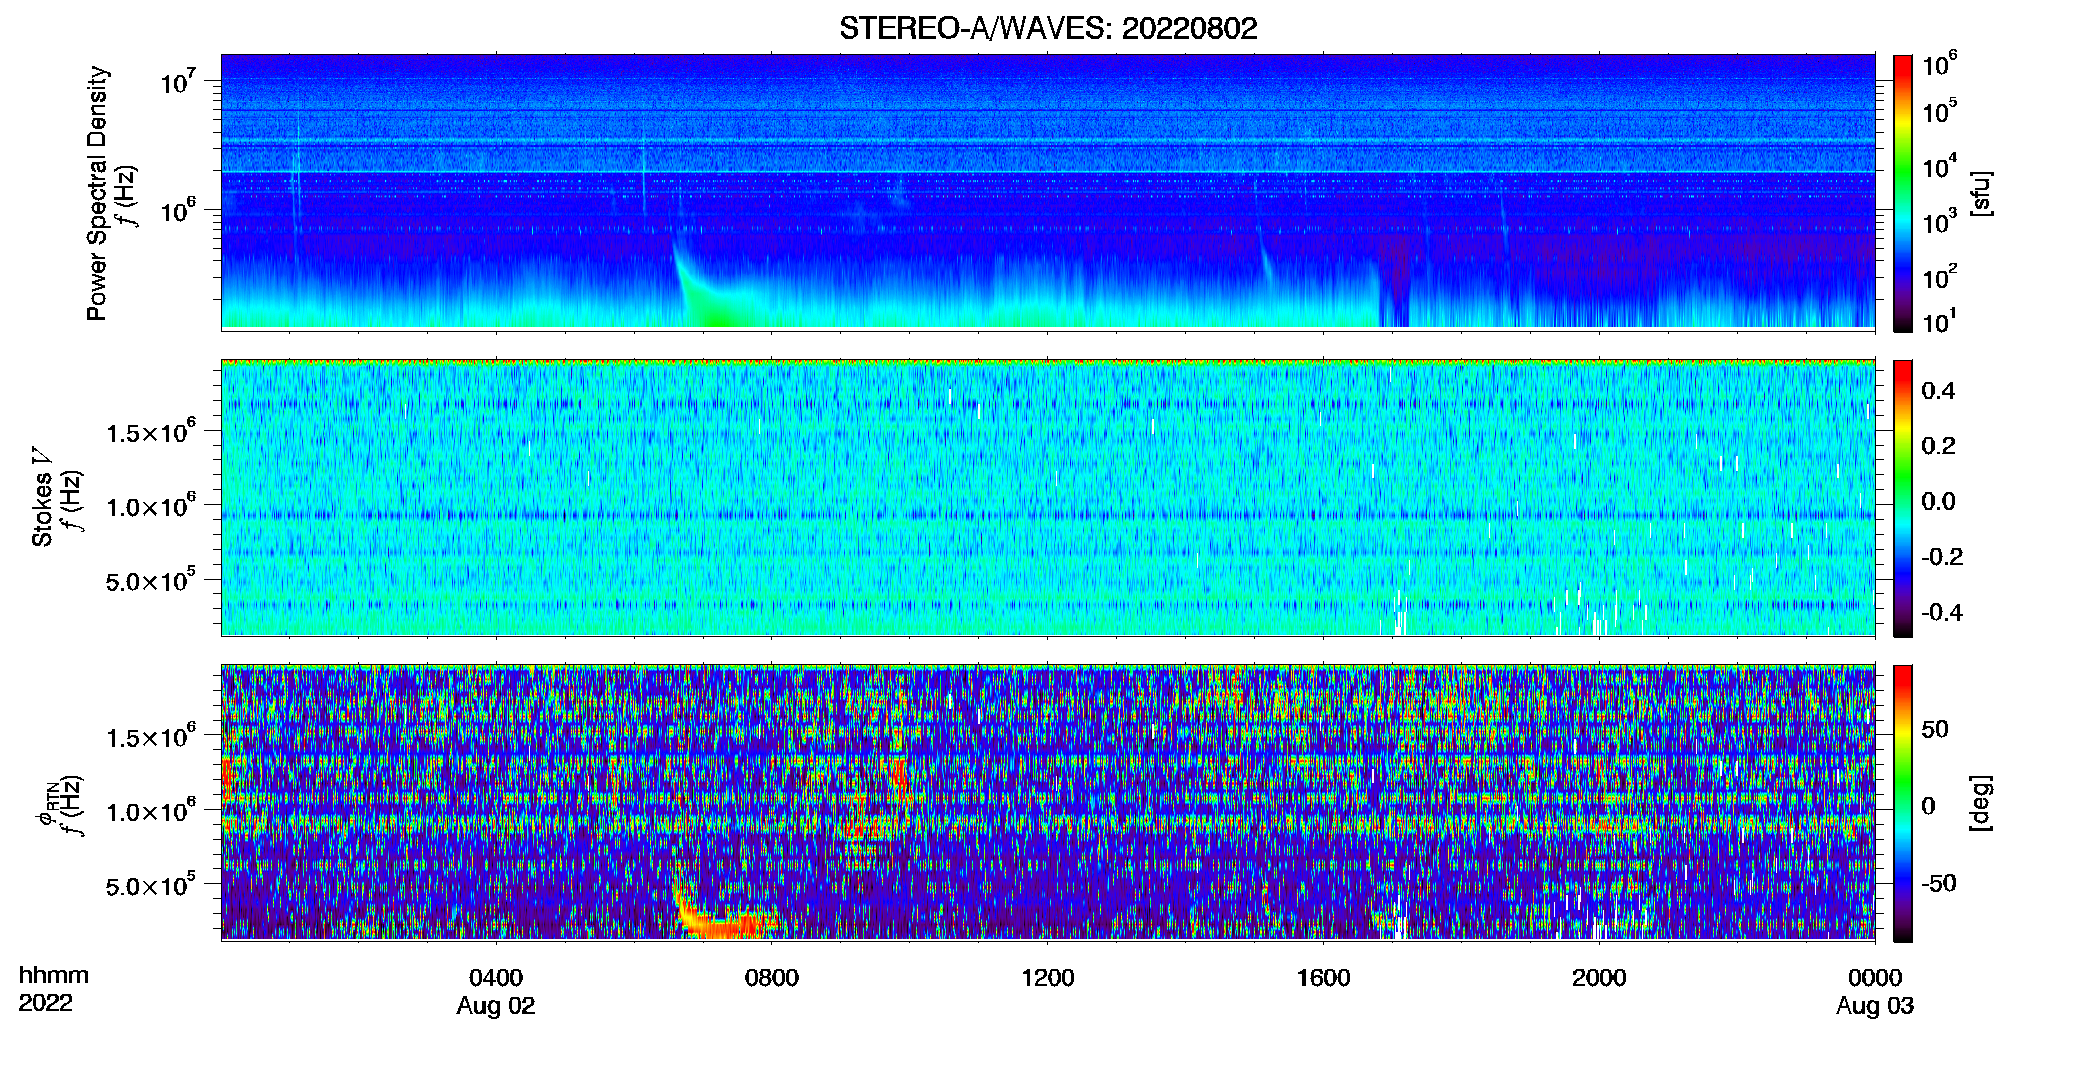2096x1080 pixels.
Task: Click the 10^5 value on the sfu color scale
Action: pyautogui.click(x=1940, y=110)
